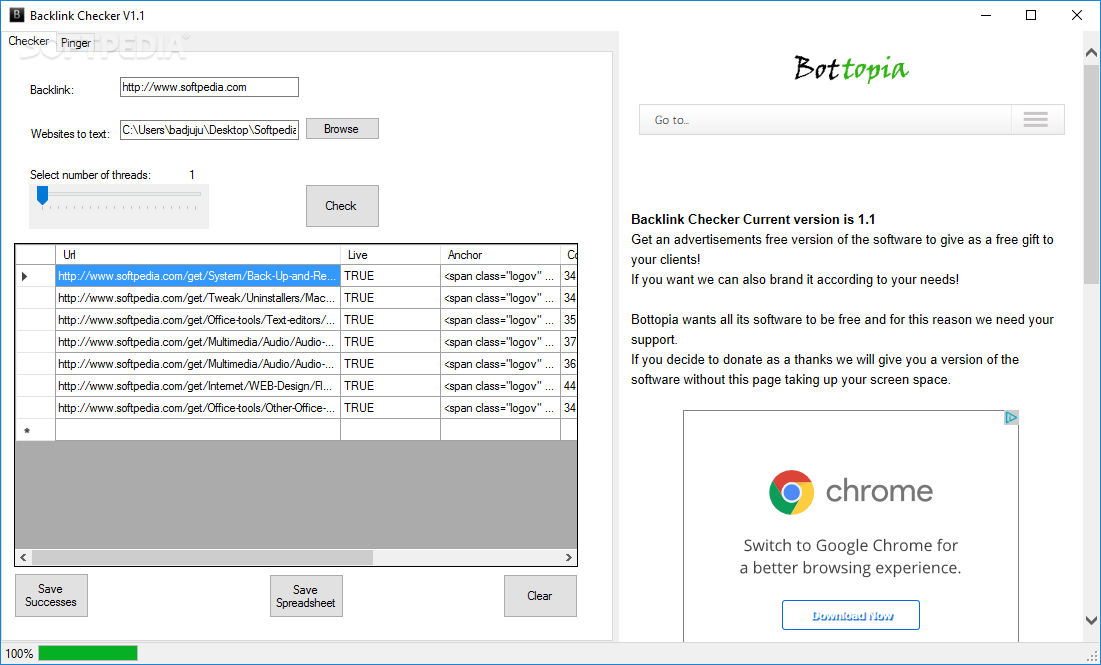
Task: Minimize the Backlink Checker window
Action: point(986,15)
